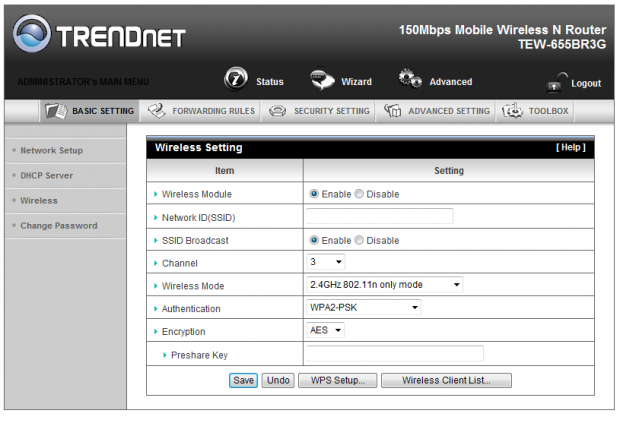Open WPS Setup
Viewport: 620px width, 423px height.
click(x=338, y=380)
